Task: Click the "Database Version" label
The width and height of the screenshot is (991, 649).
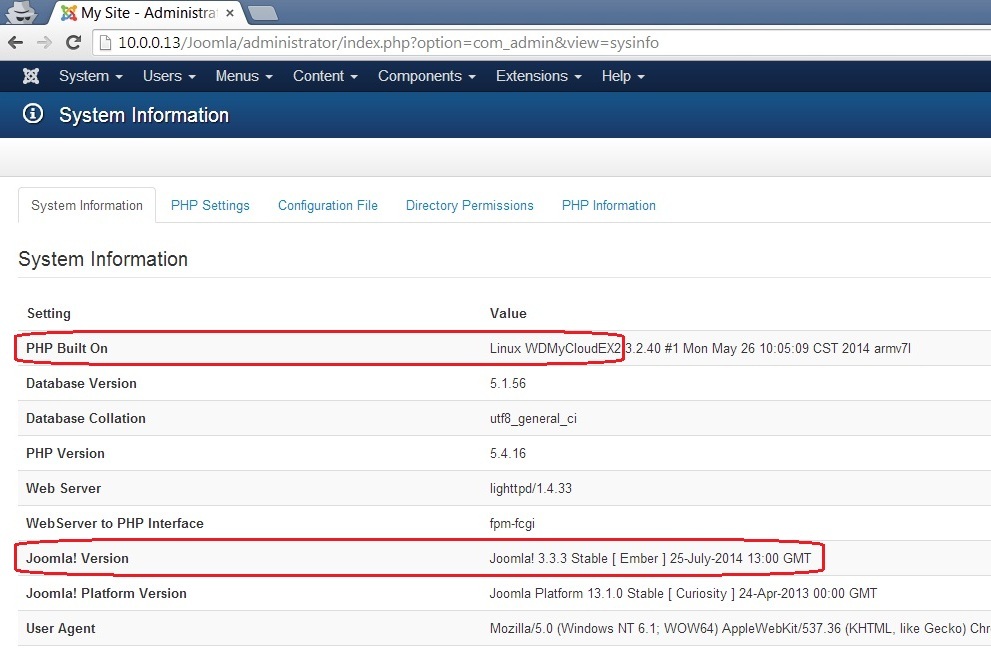Action: point(82,384)
